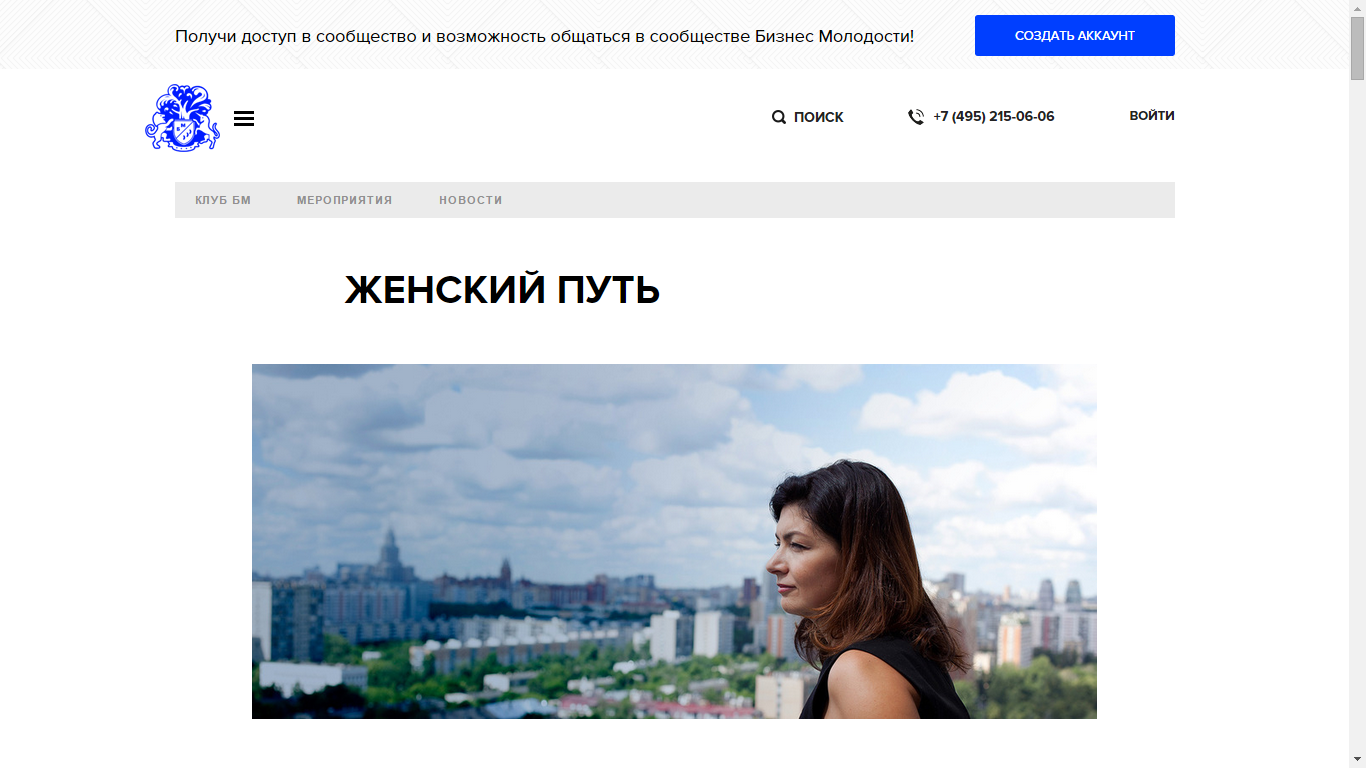Image resolution: width=1366 pixels, height=768 pixels.
Task: Click the СОЗДАТЬ АККАУНТ button
Action: (1075, 35)
